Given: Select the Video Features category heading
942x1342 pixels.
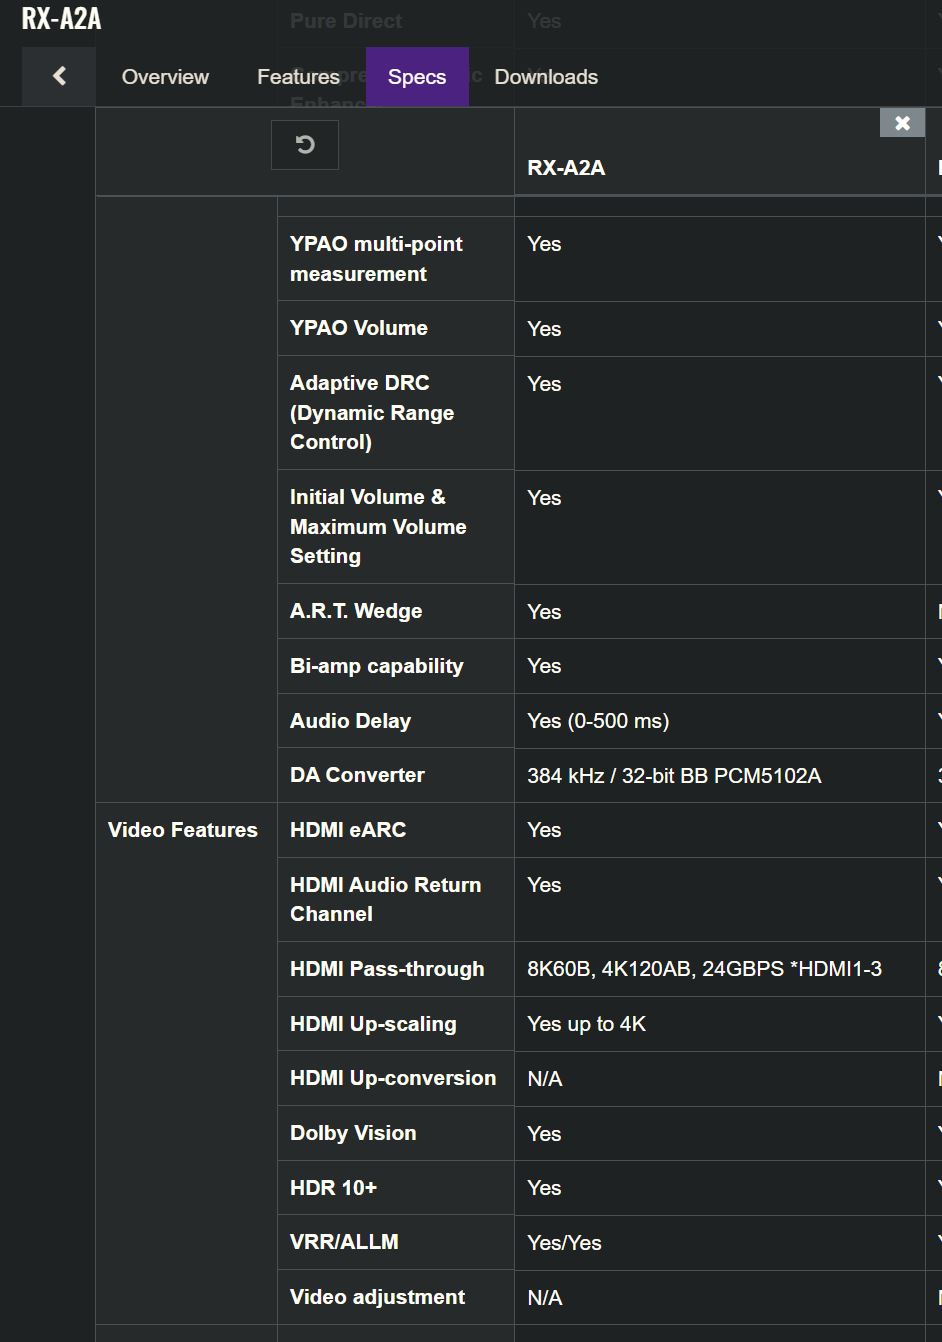Looking at the screenshot, I should 183,830.
